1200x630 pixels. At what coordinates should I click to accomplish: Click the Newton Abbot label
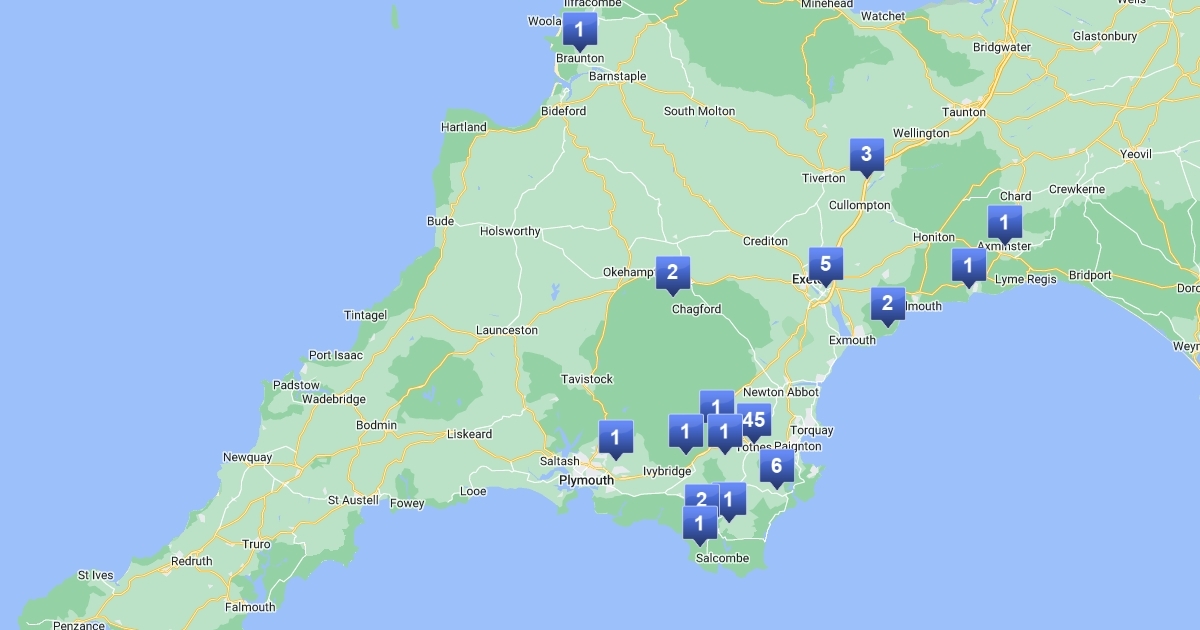[780, 392]
